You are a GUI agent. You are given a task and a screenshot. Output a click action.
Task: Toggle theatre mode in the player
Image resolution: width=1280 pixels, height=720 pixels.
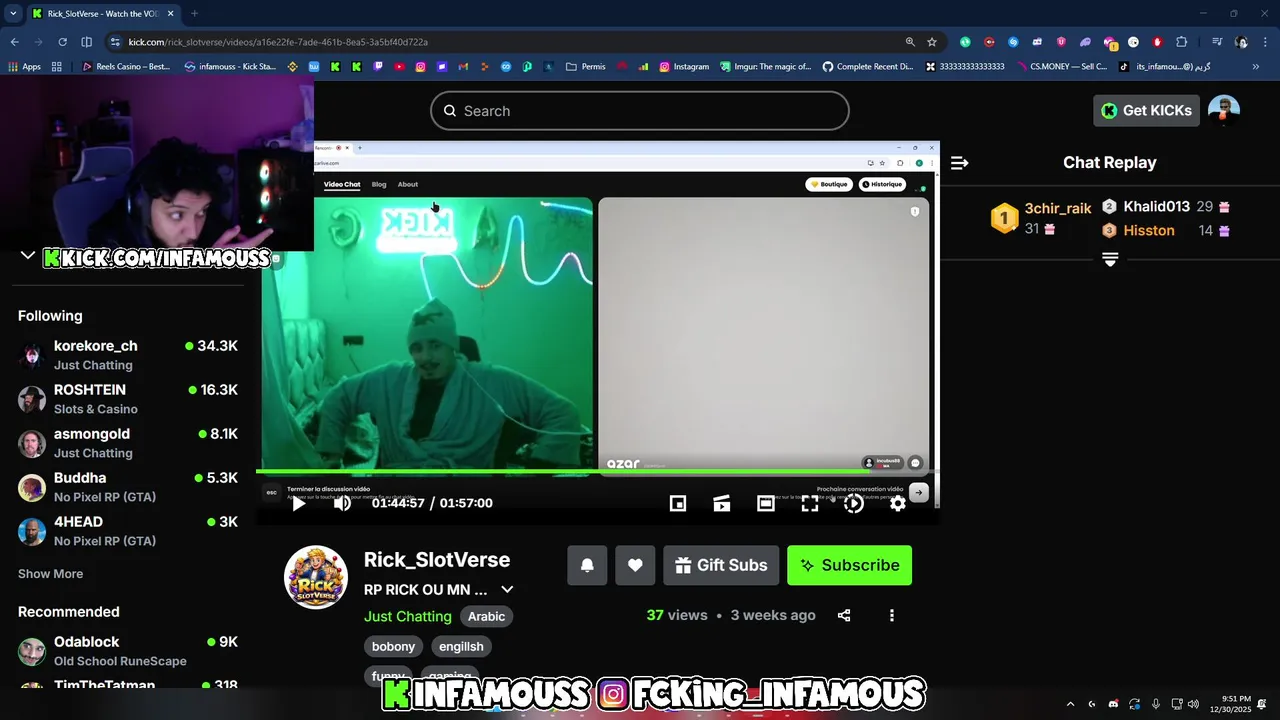766,503
